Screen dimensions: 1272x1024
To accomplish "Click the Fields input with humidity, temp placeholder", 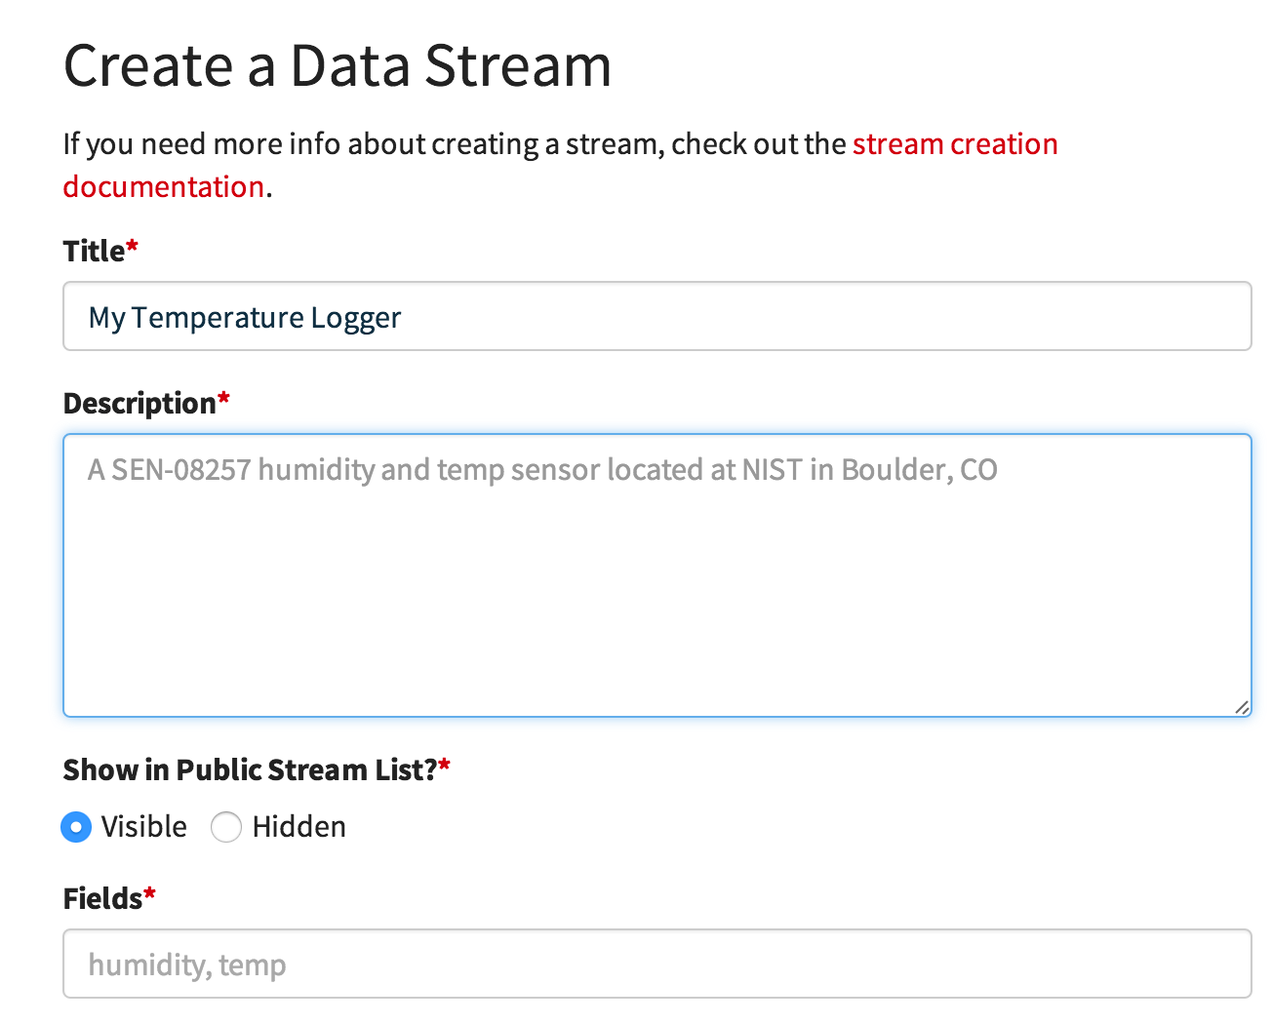I will [x=656, y=964].
